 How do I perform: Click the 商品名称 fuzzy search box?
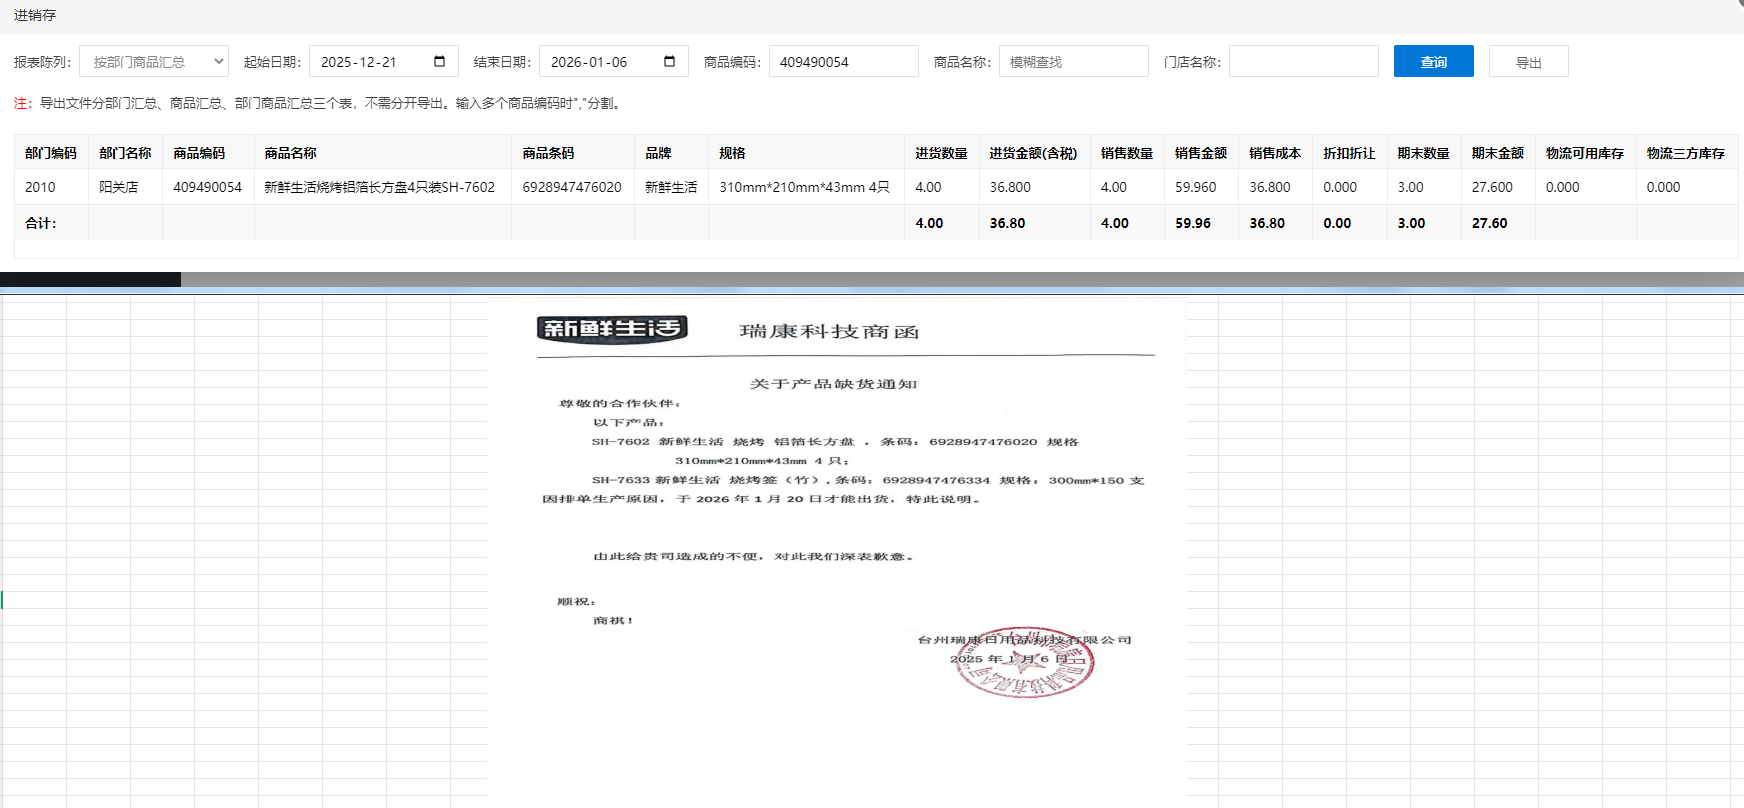(1073, 62)
